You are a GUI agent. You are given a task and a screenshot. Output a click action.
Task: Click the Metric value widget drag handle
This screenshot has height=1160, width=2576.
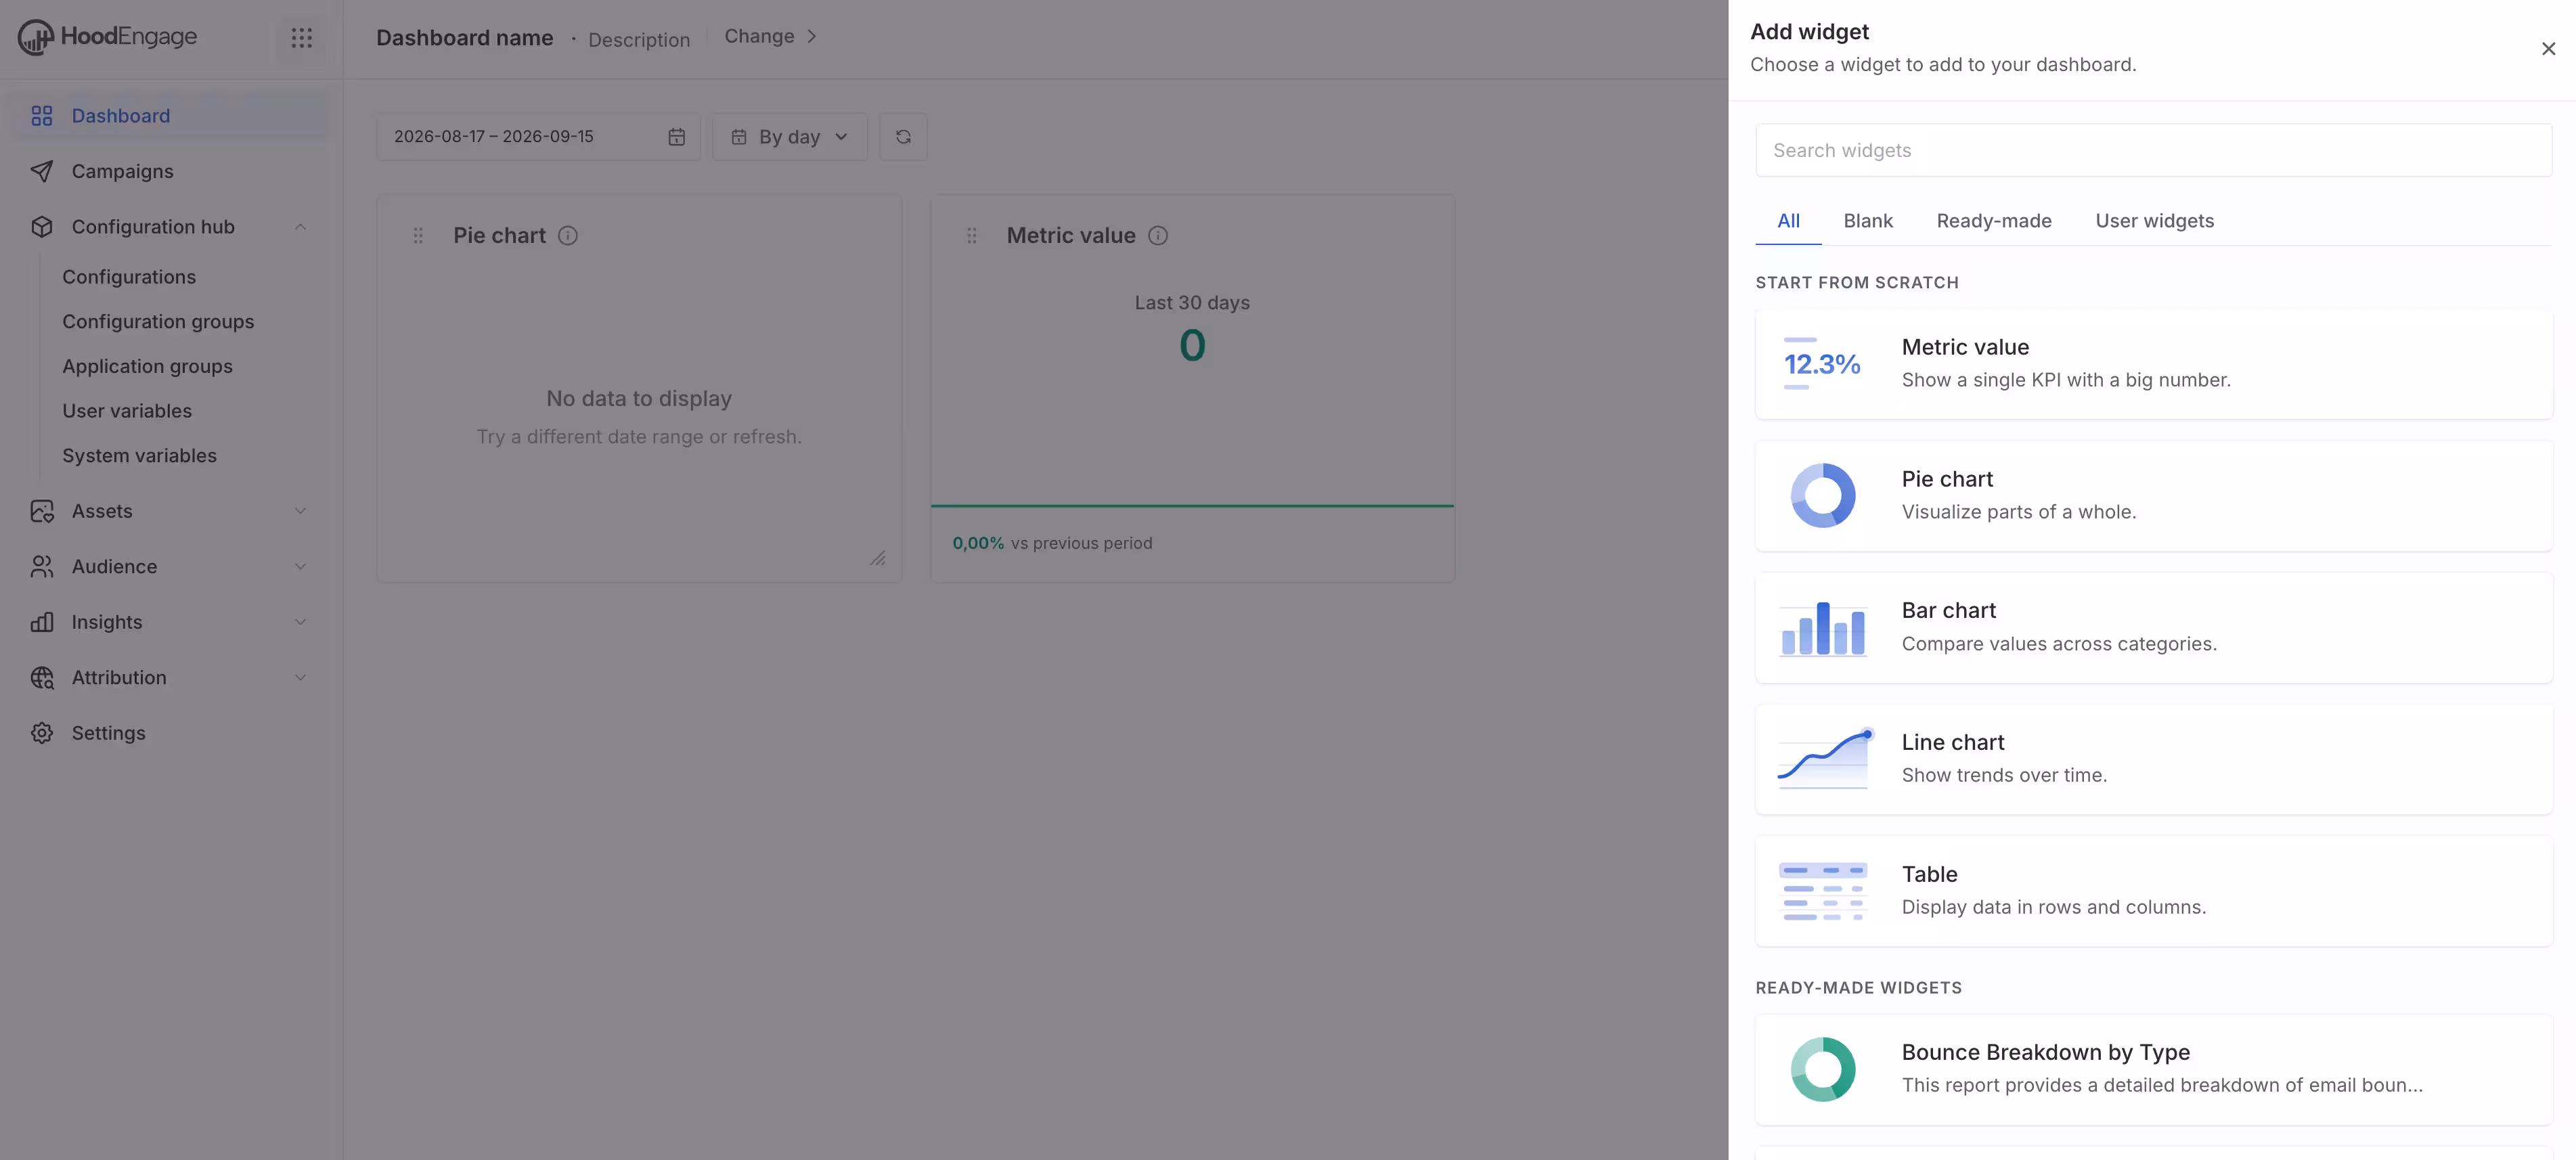[x=972, y=236]
